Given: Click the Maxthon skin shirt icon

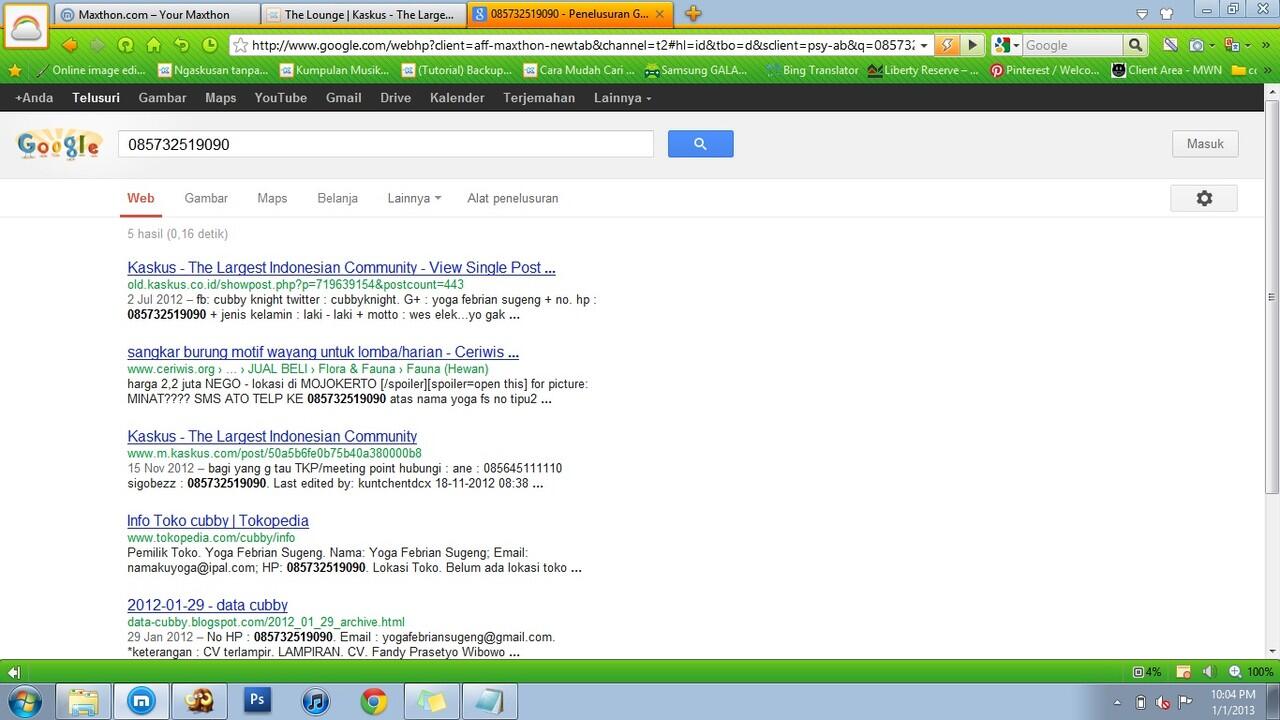Looking at the screenshot, I should 1166,14.
